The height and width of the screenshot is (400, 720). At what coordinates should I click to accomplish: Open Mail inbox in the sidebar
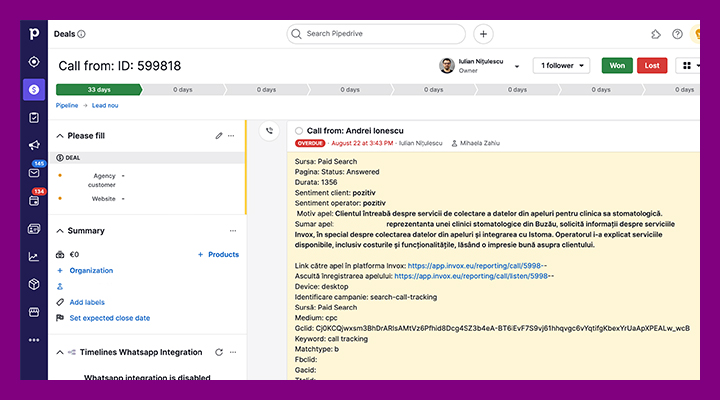(x=34, y=173)
